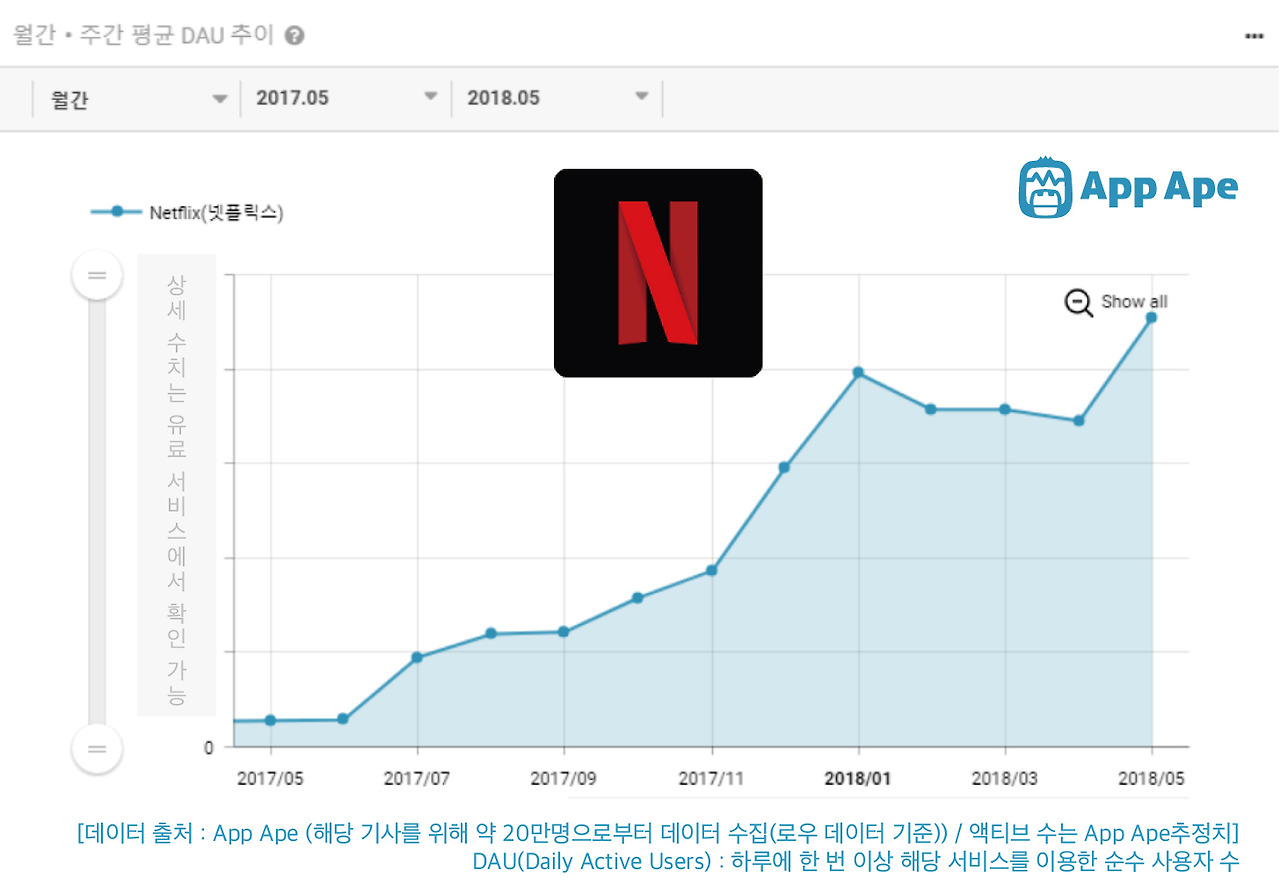
Task: Click the help question mark icon
Action: (293, 35)
